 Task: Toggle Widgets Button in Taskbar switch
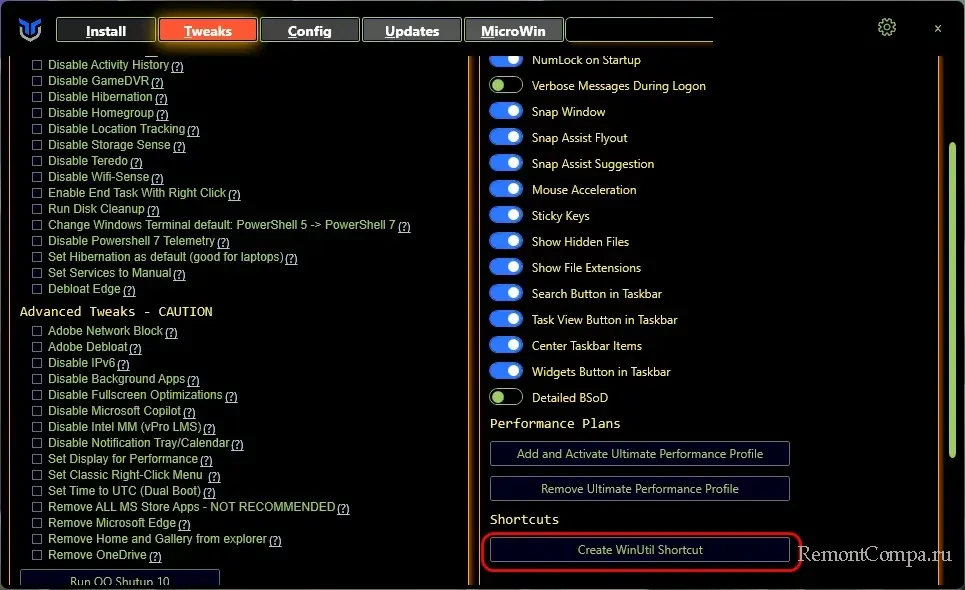click(506, 371)
